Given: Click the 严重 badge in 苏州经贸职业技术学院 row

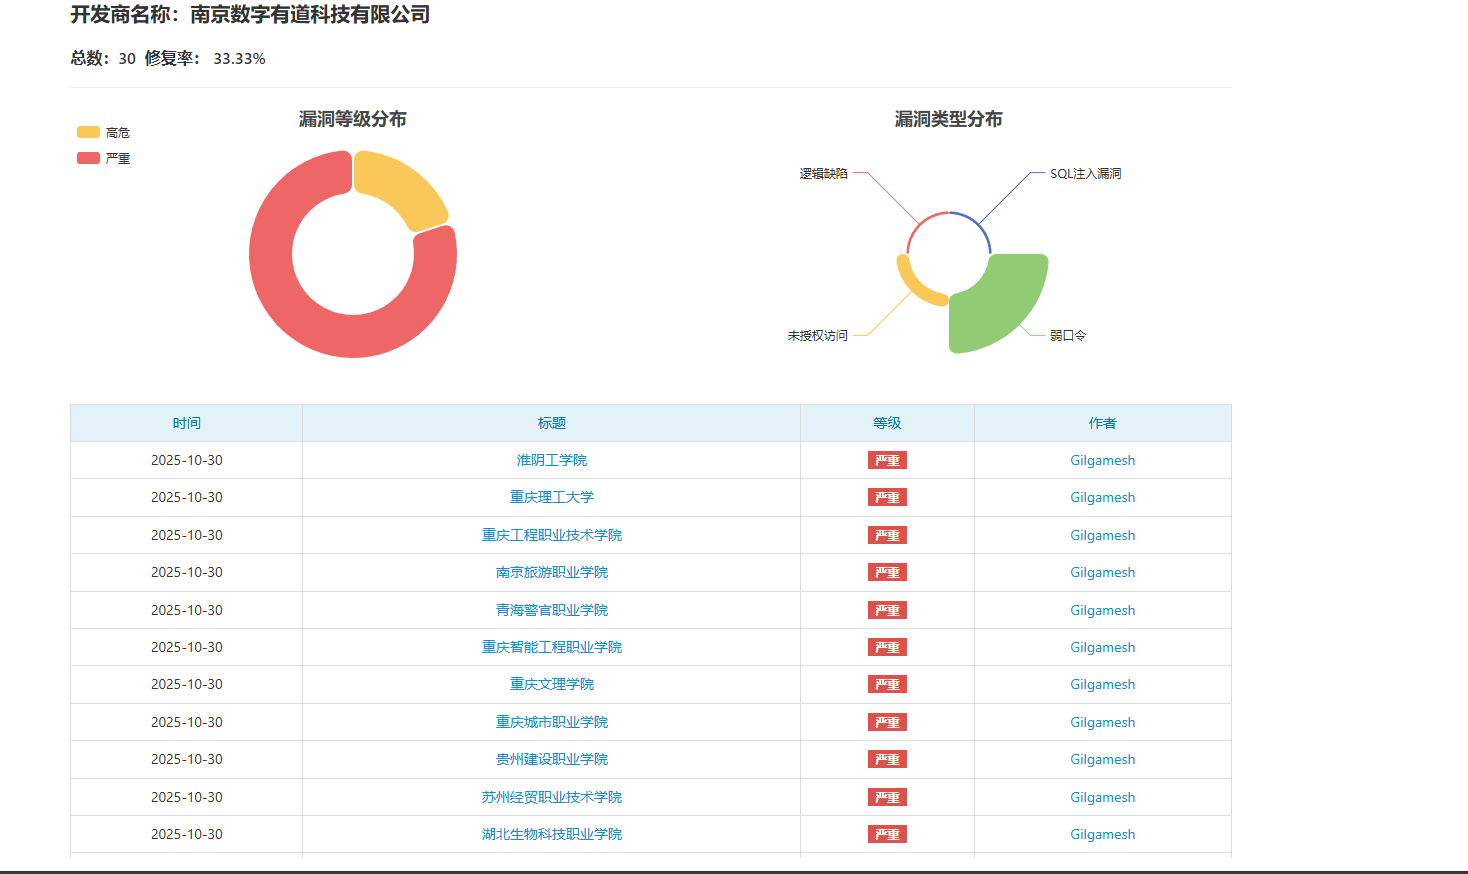Looking at the screenshot, I should click(x=887, y=797).
